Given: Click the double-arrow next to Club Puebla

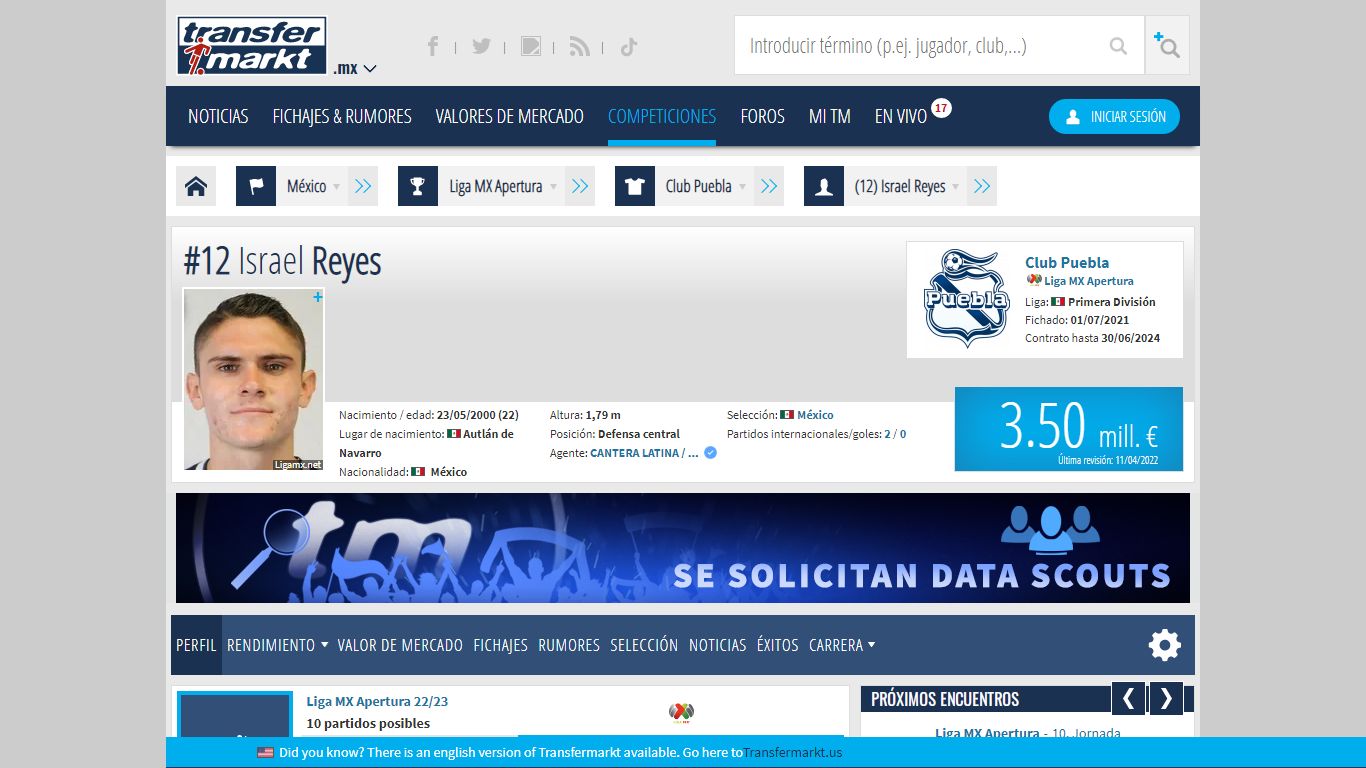Looking at the screenshot, I should [x=769, y=186].
